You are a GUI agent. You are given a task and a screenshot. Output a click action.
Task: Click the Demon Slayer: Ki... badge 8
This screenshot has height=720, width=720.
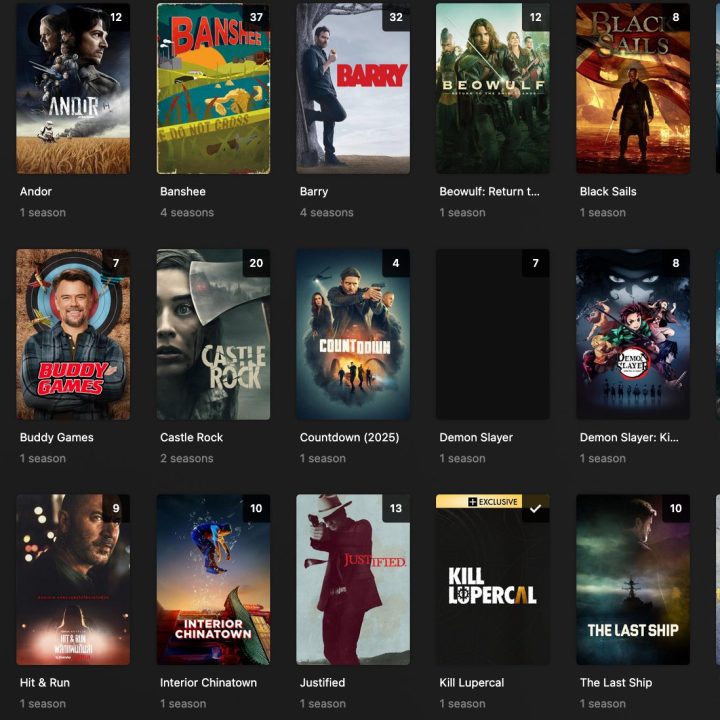[x=676, y=263]
